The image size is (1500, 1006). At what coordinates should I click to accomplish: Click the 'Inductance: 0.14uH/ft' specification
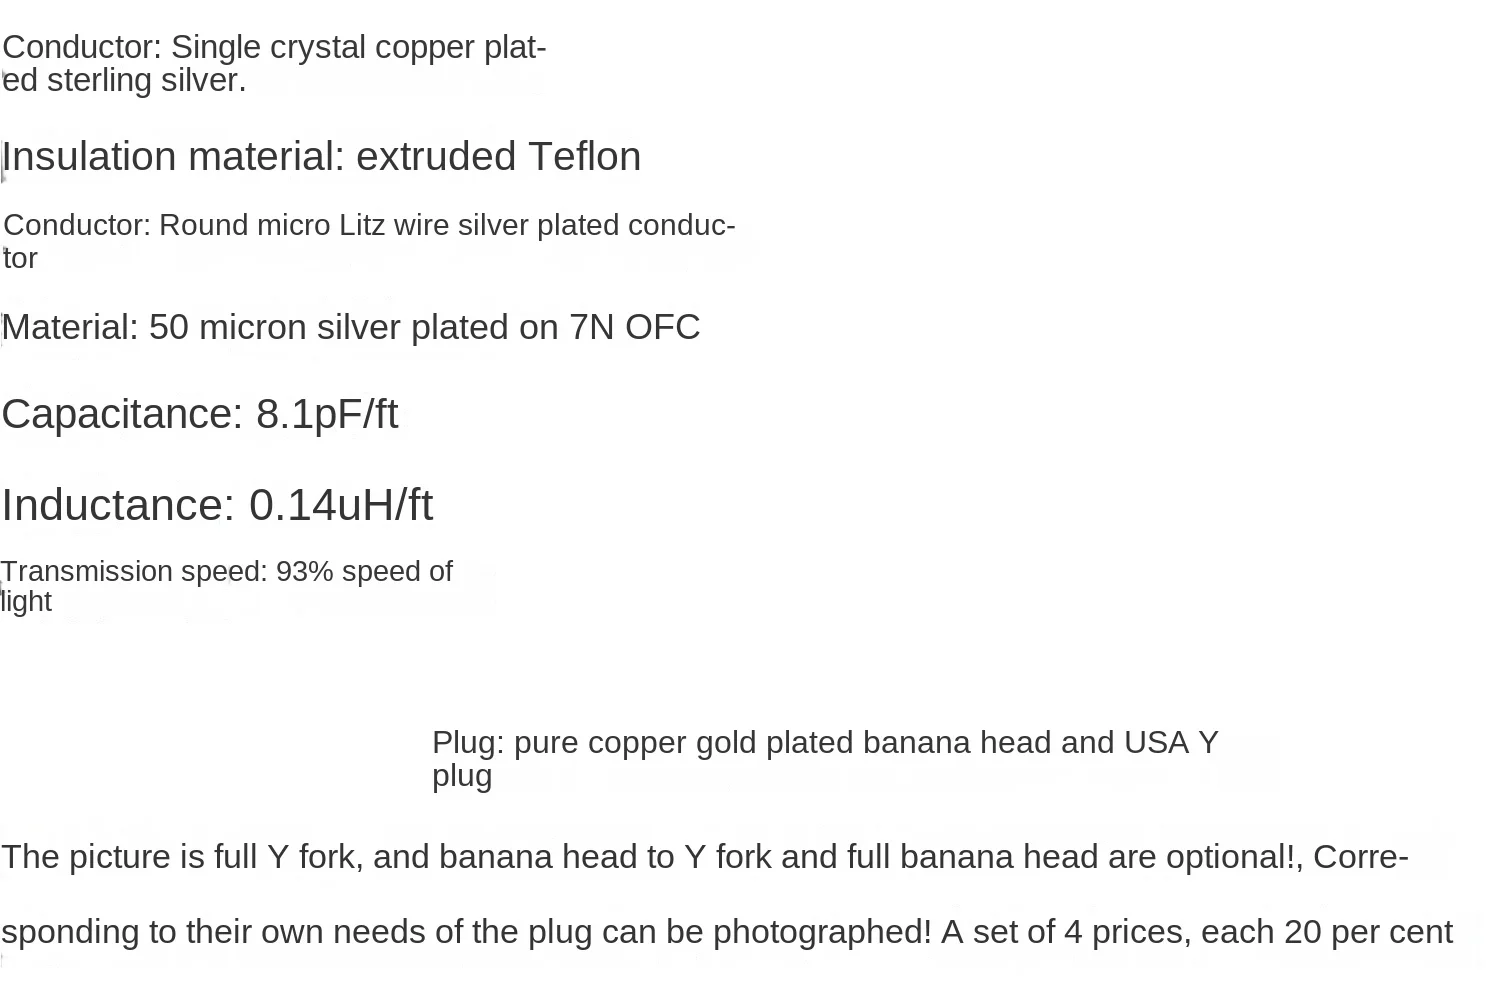pos(217,505)
